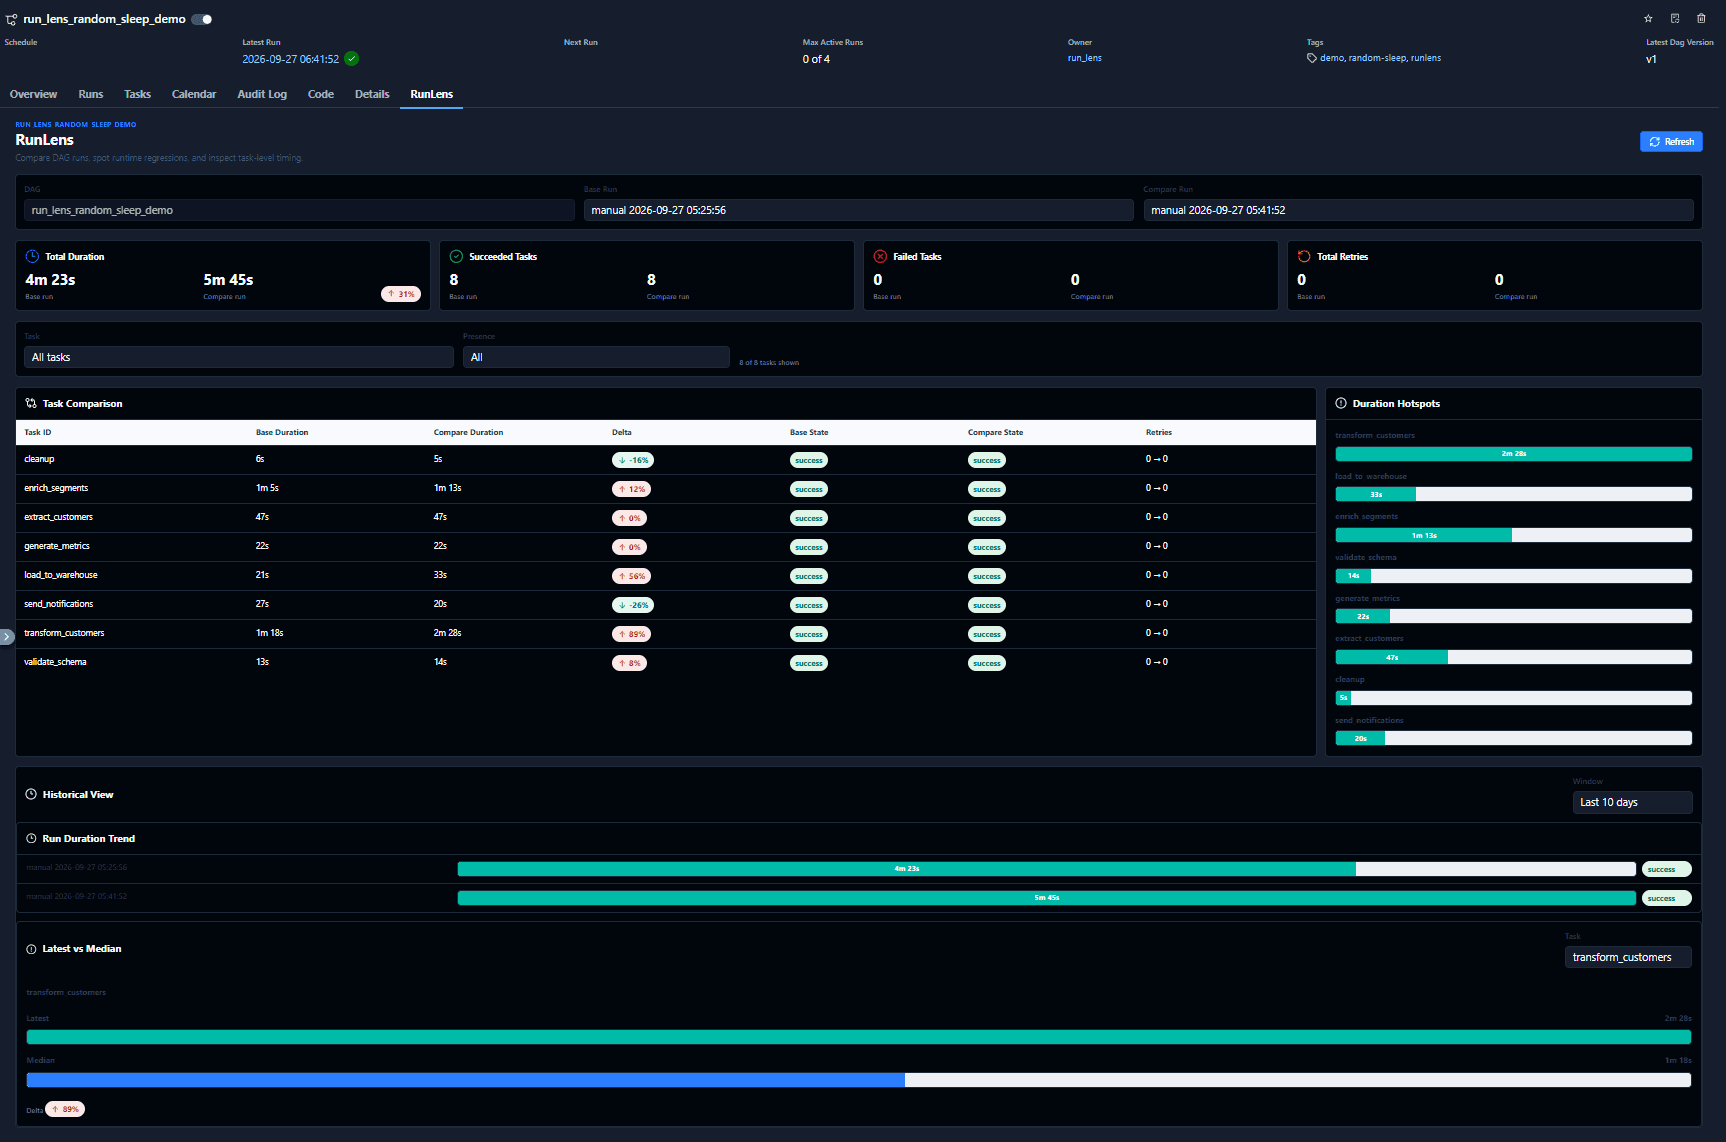Open latest run 2026-09-27 06:41:52 link
This screenshot has height=1142, width=1726.
point(290,59)
